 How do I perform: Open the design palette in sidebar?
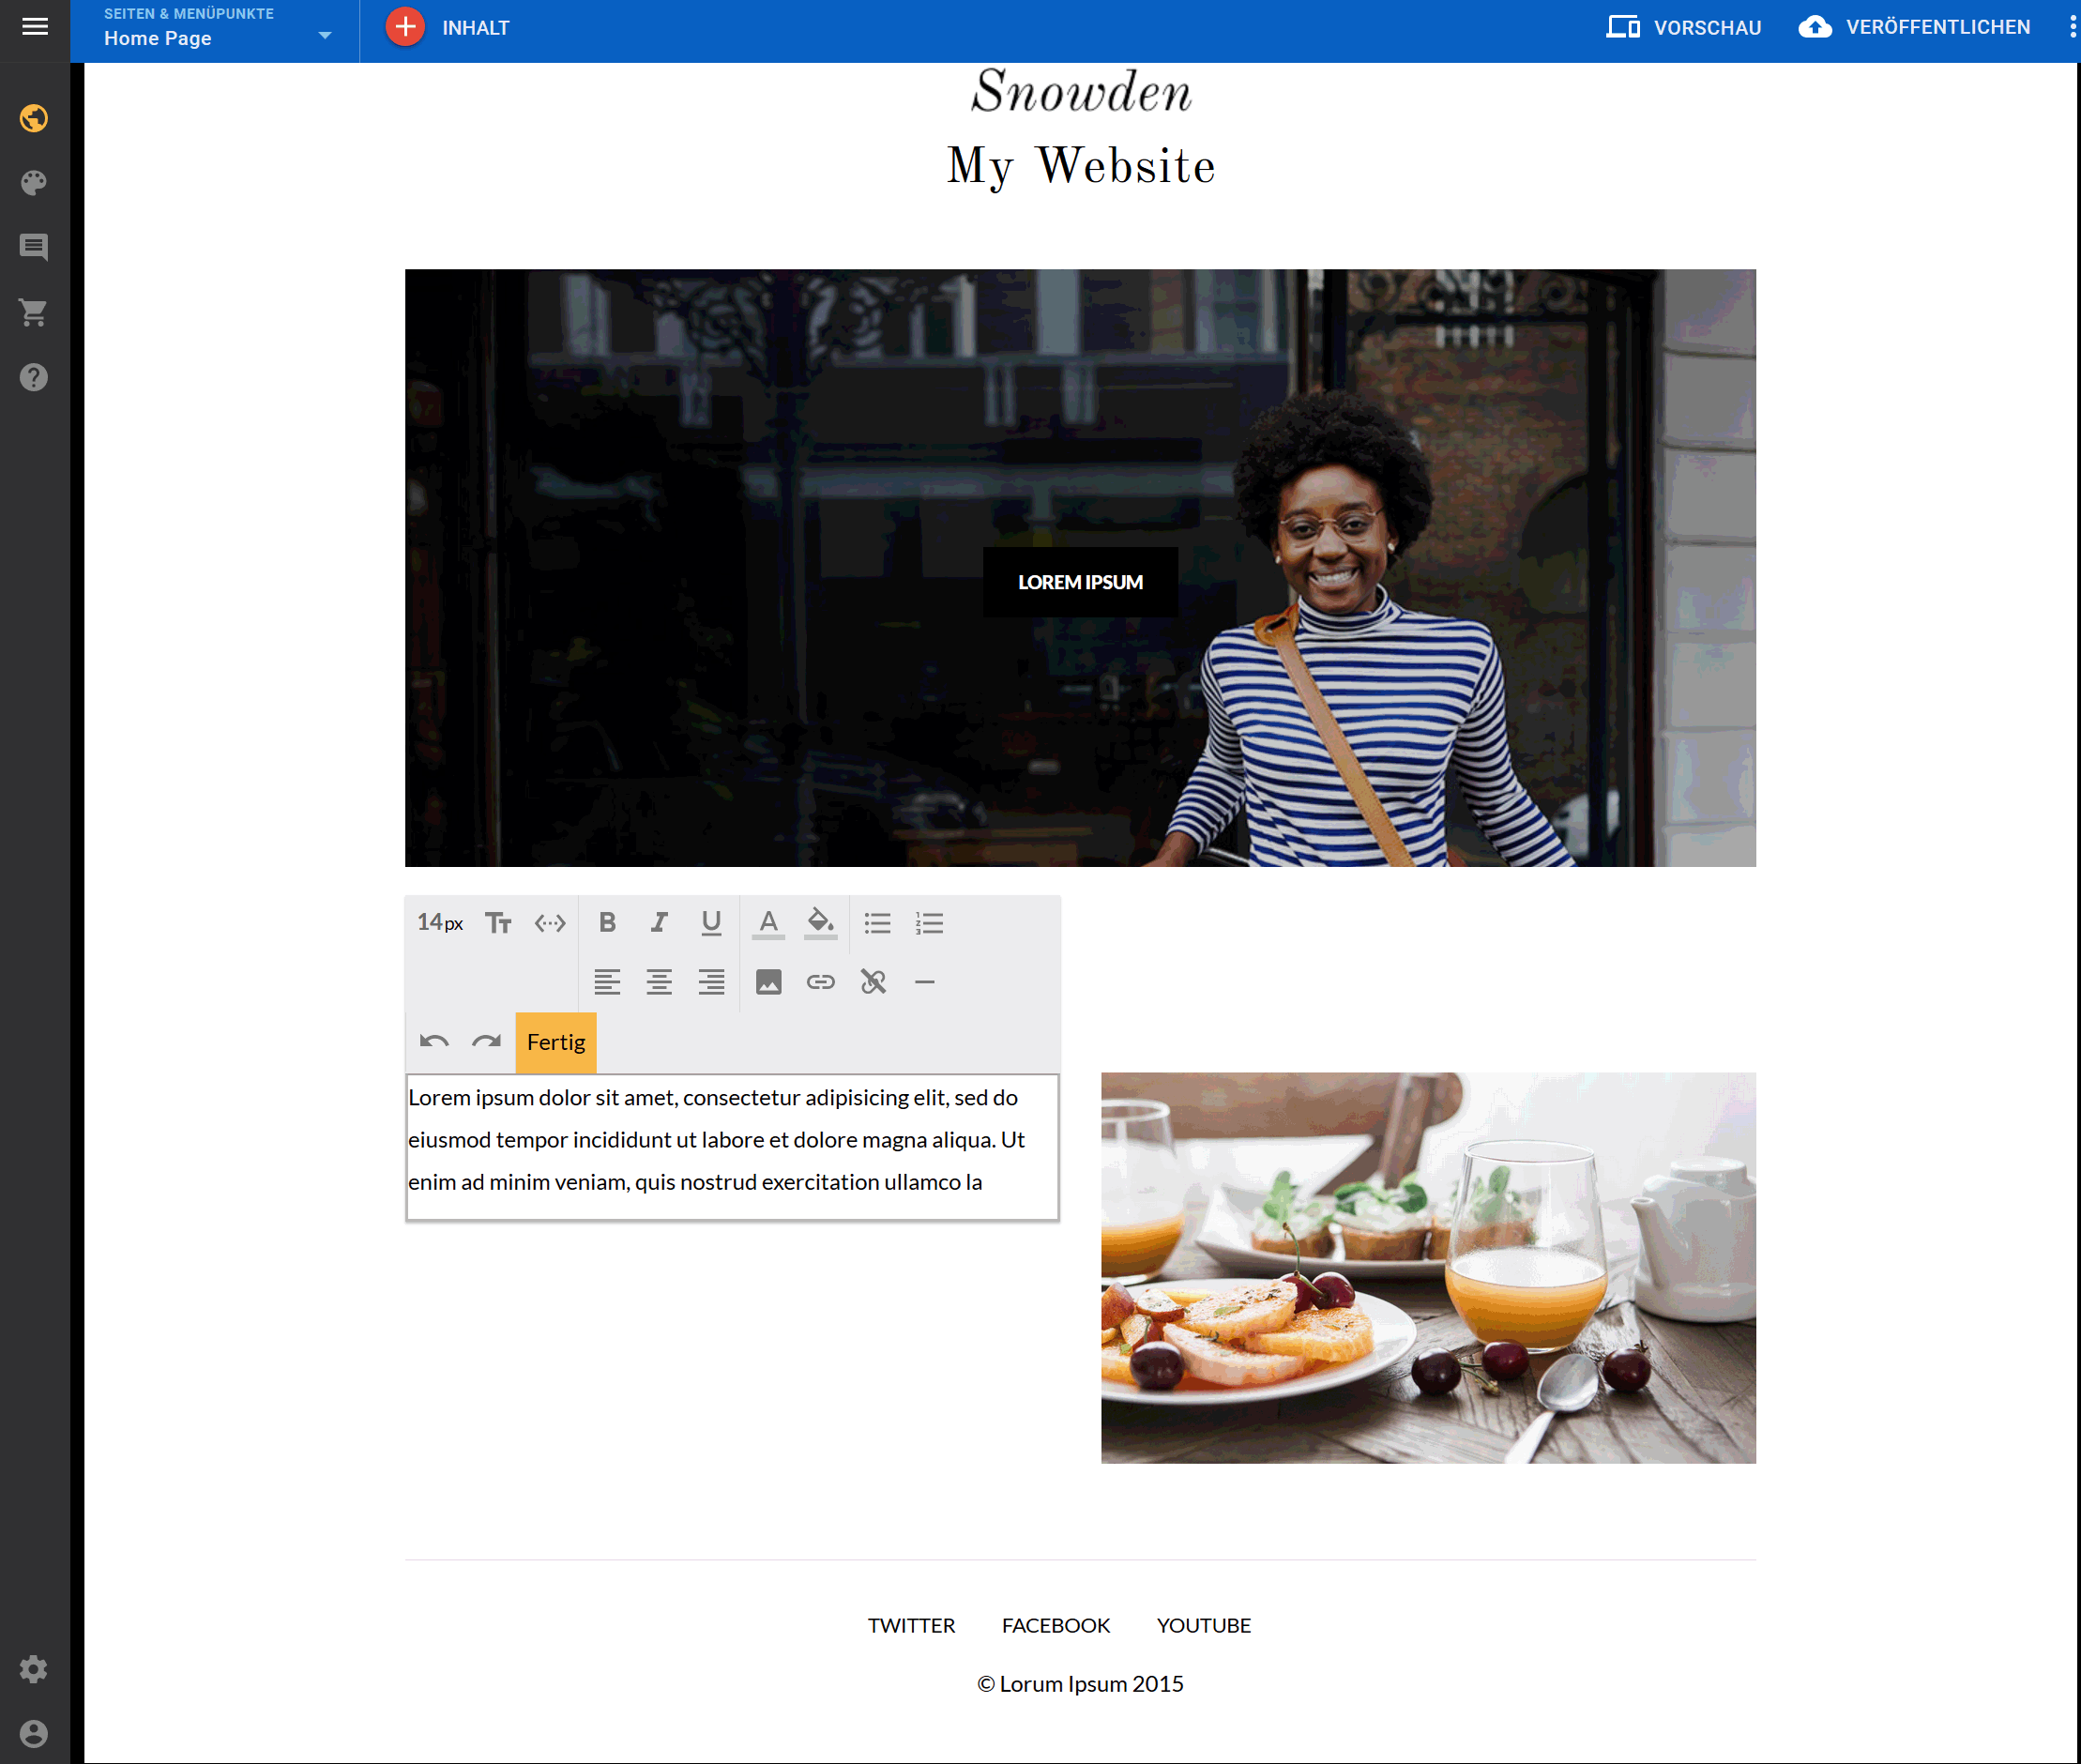pyautogui.click(x=34, y=182)
